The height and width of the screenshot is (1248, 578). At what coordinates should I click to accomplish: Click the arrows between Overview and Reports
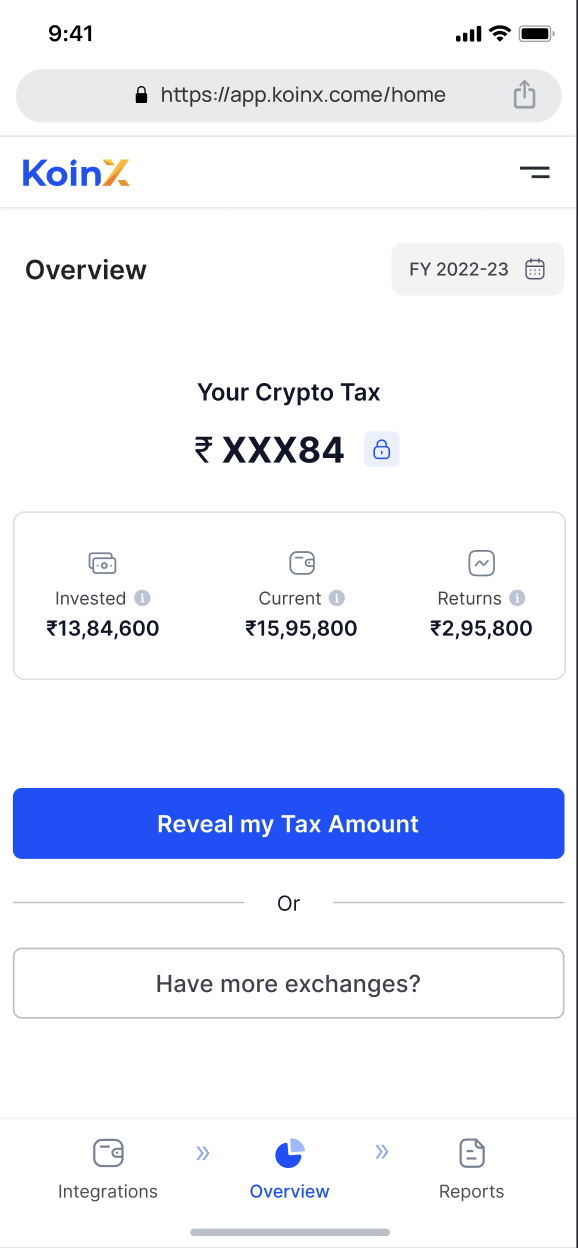(382, 1152)
